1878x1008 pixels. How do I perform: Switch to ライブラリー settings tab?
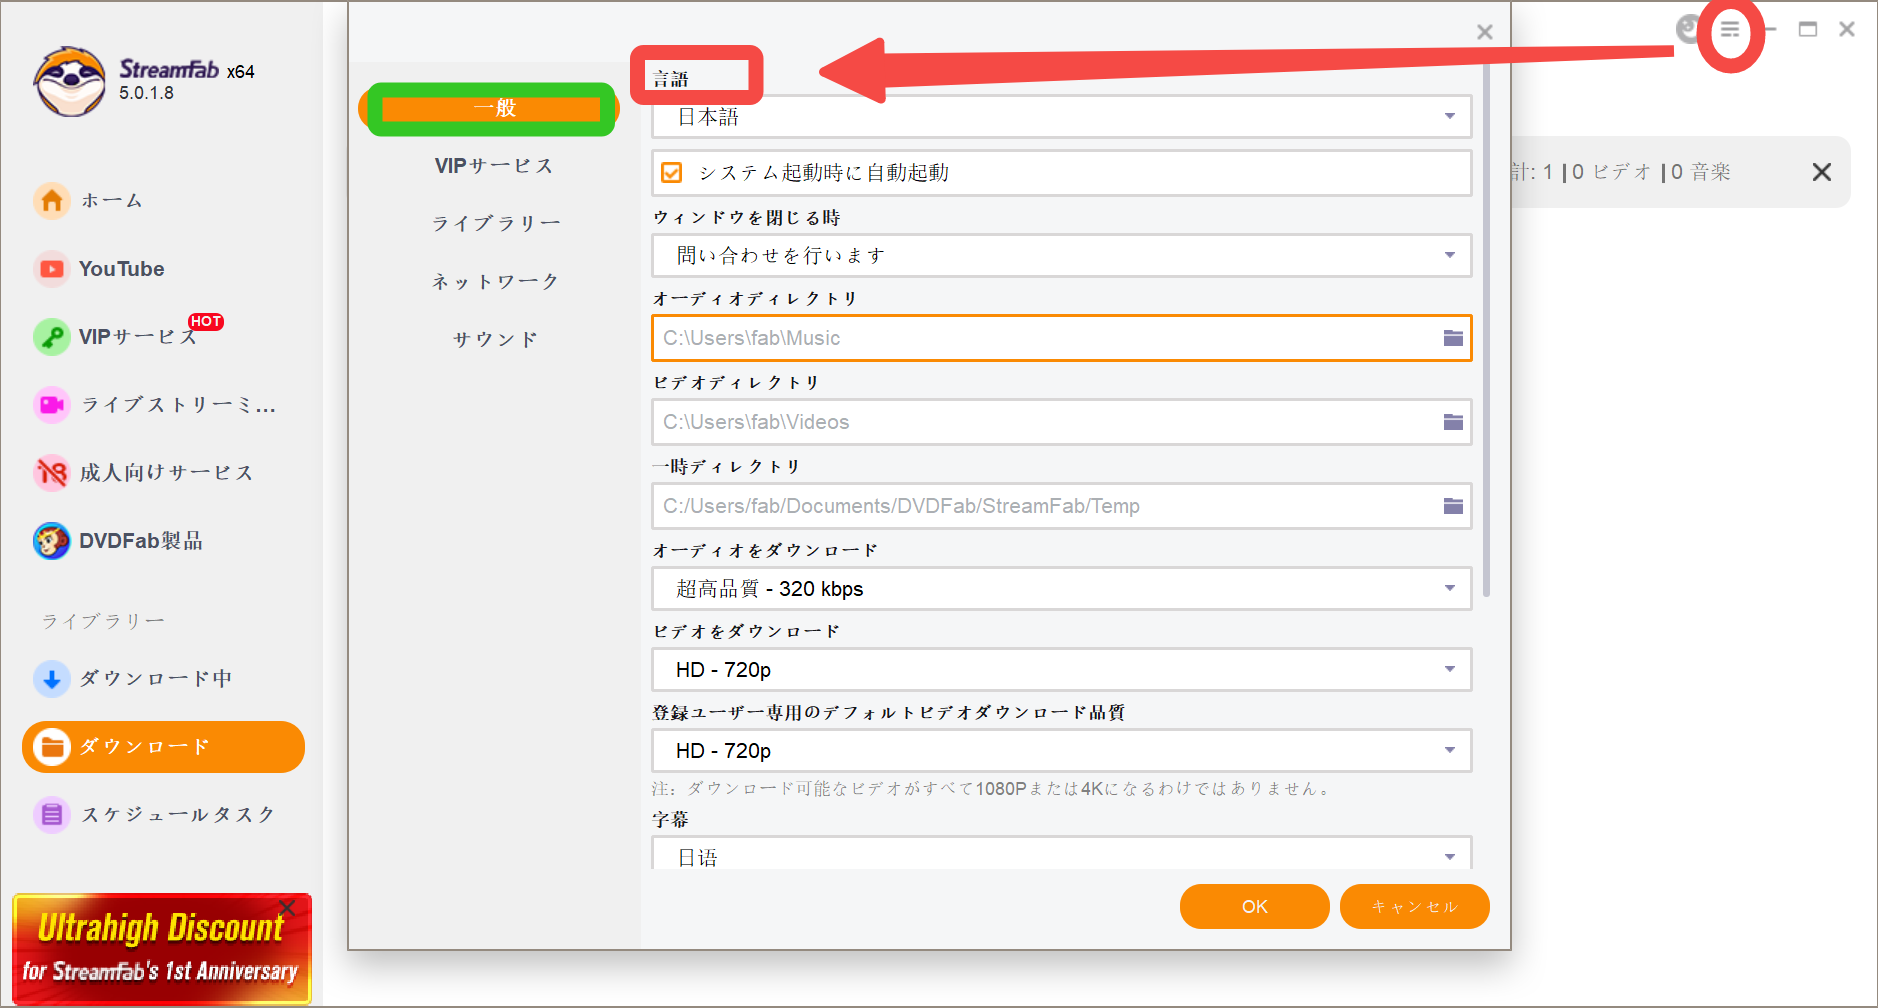tap(496, 224)
